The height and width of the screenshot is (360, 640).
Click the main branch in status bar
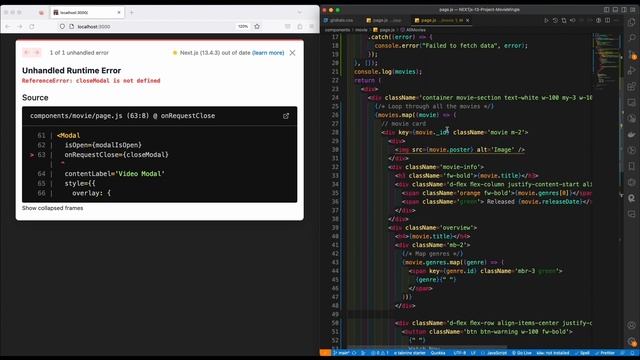[x=342, y=353]
